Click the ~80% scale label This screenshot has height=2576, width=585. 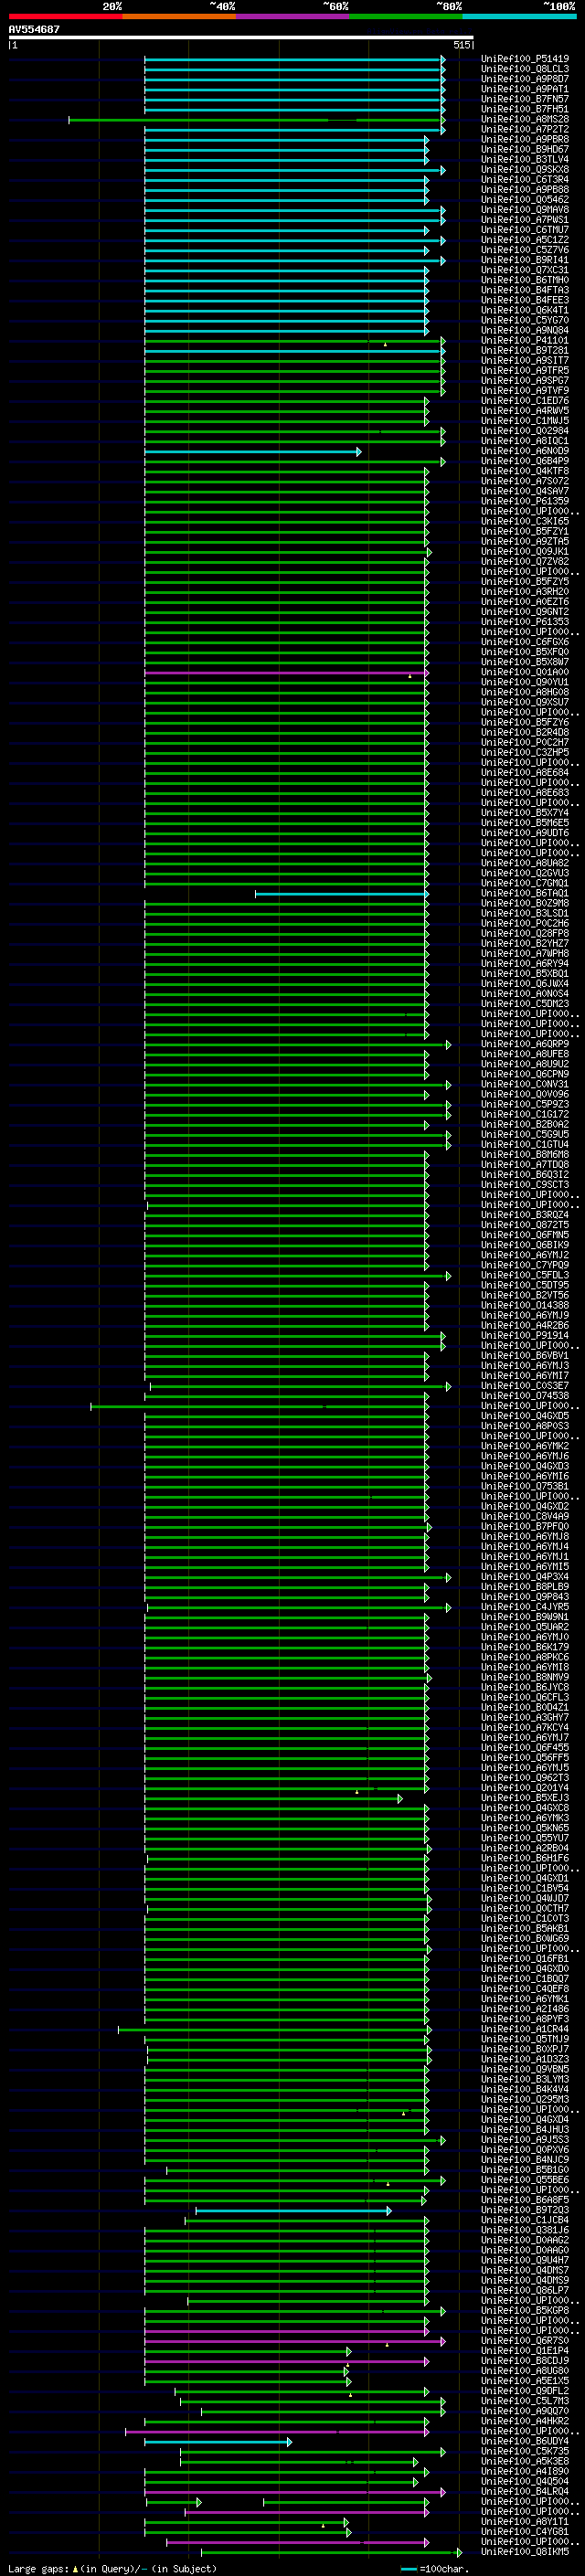[449, 7]
